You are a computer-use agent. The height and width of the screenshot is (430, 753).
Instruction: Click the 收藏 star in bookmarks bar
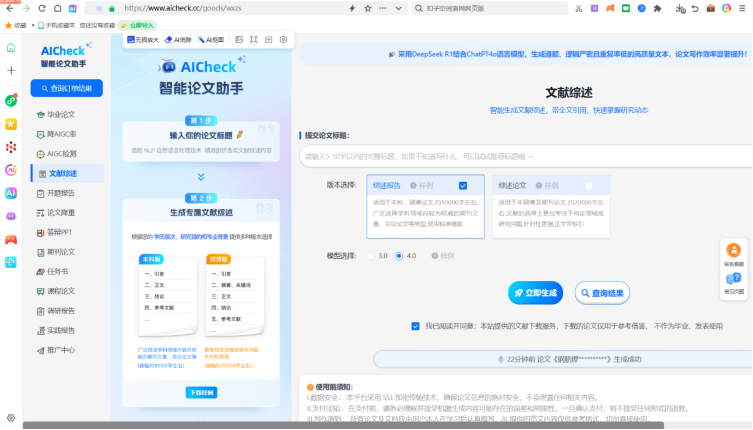(8, 25)
